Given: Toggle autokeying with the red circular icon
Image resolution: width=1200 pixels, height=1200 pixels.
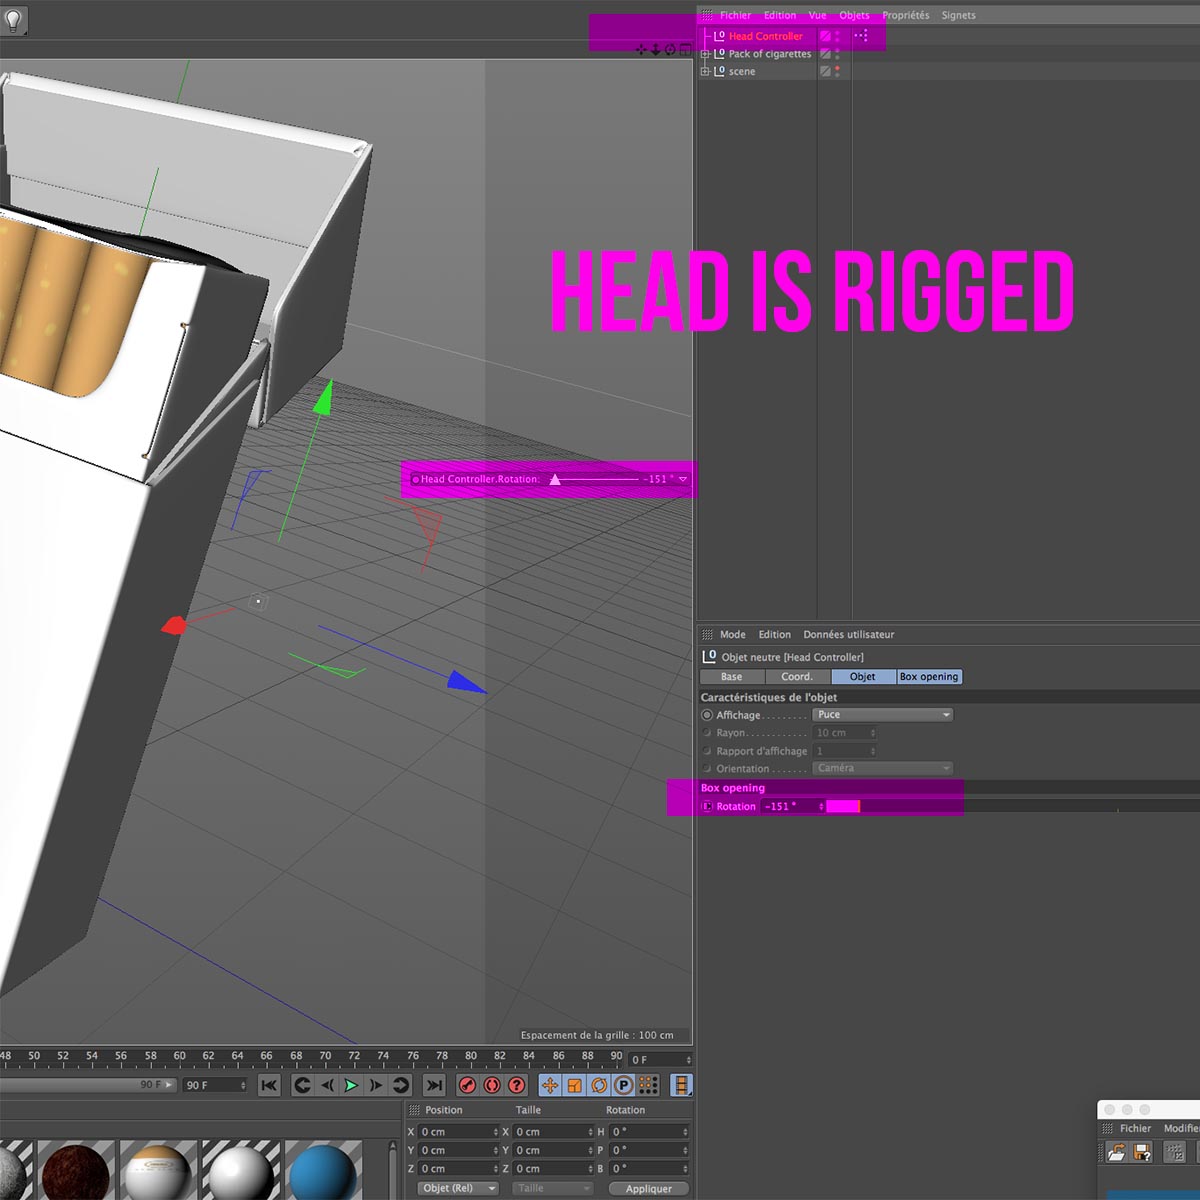Looking at the screenshot, I should 492,1085.
